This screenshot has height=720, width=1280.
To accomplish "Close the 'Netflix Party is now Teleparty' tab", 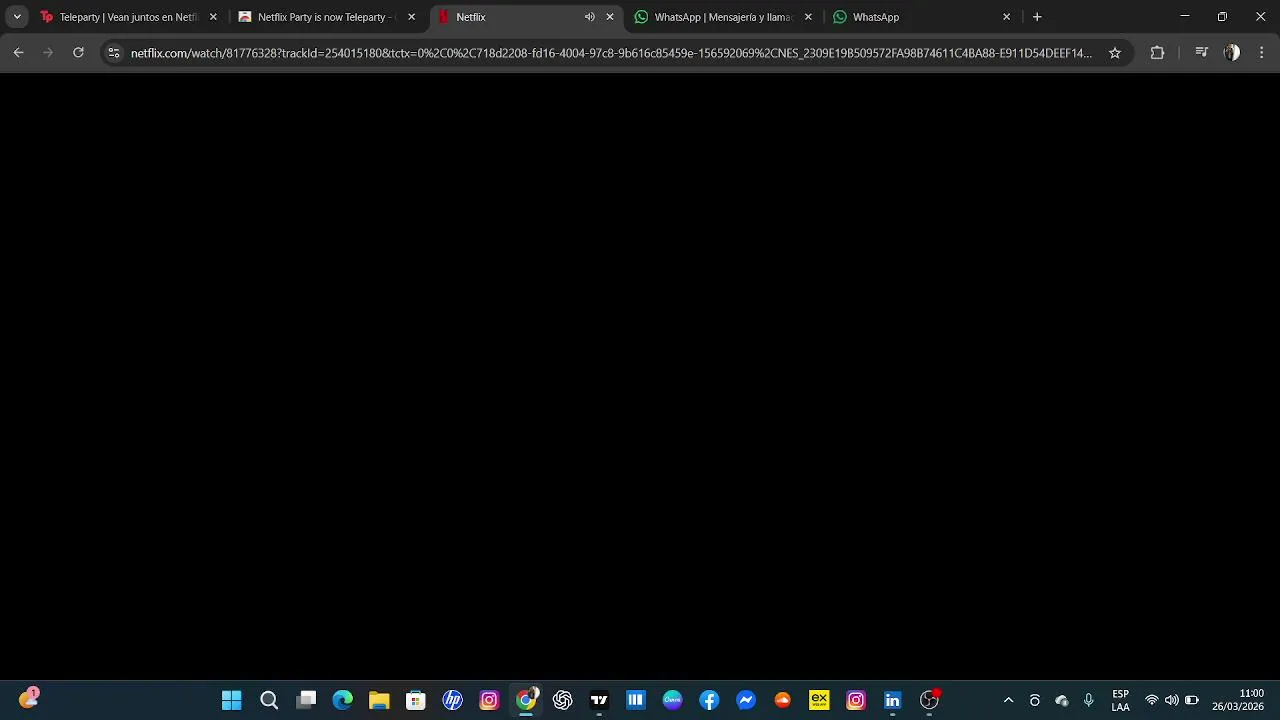I will (411, 17).
